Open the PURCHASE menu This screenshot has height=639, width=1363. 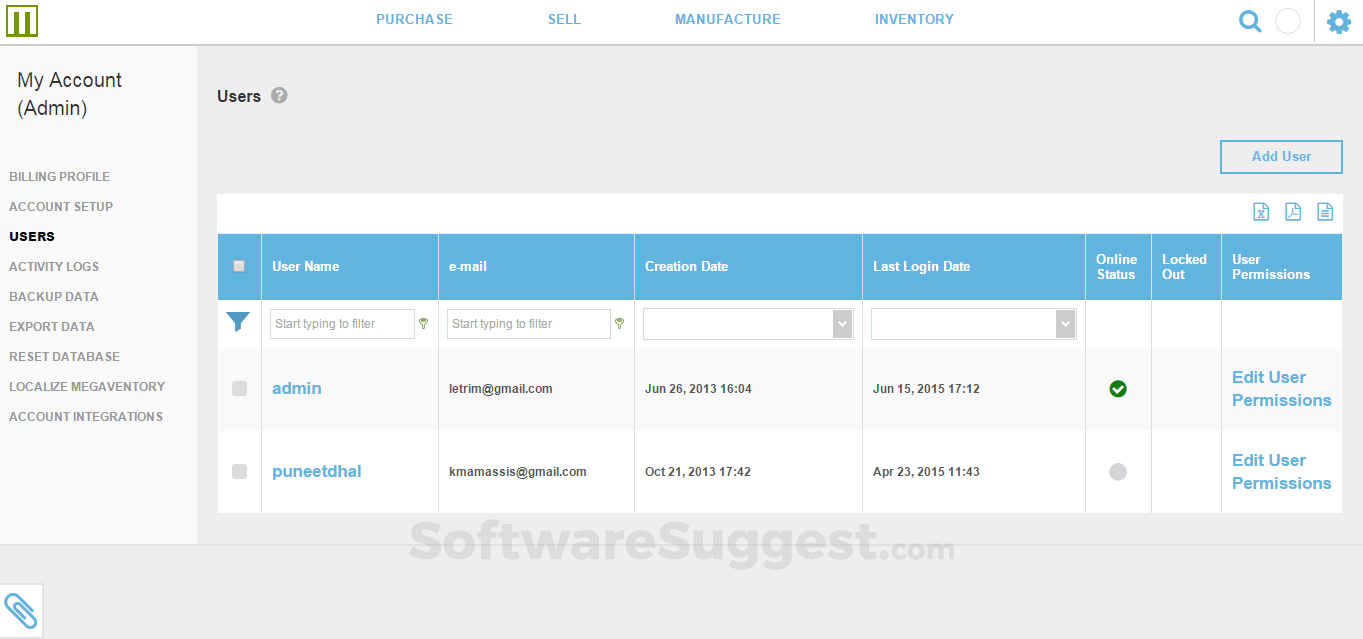414,19
